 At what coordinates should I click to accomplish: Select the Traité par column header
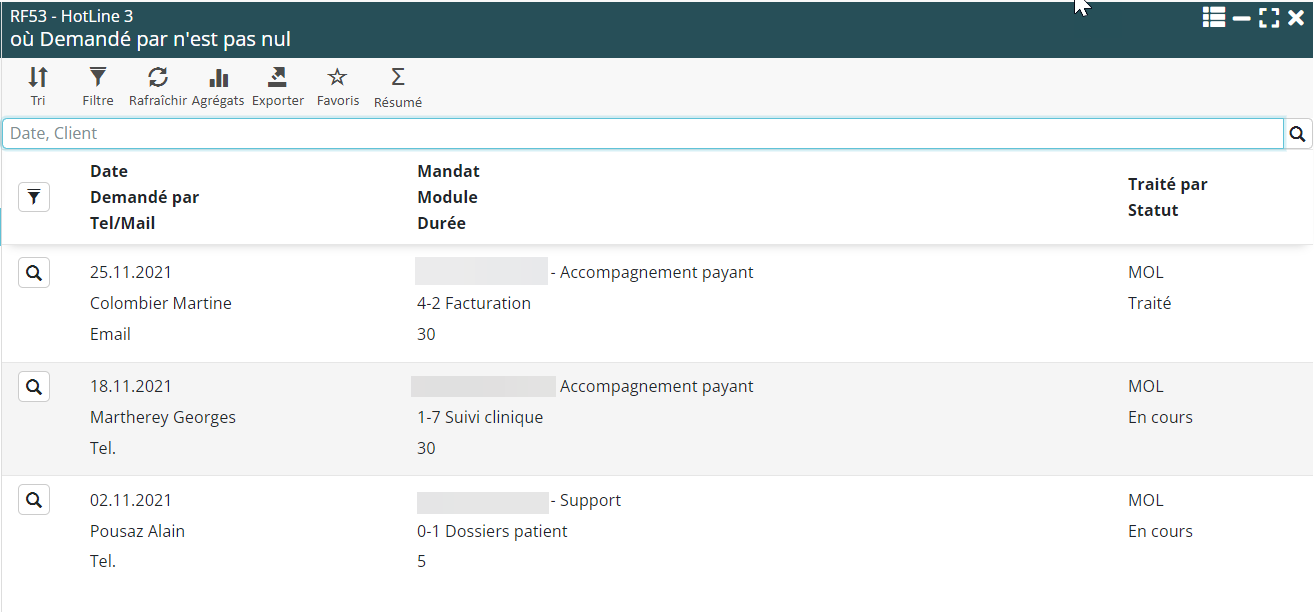pos(1167,184)
